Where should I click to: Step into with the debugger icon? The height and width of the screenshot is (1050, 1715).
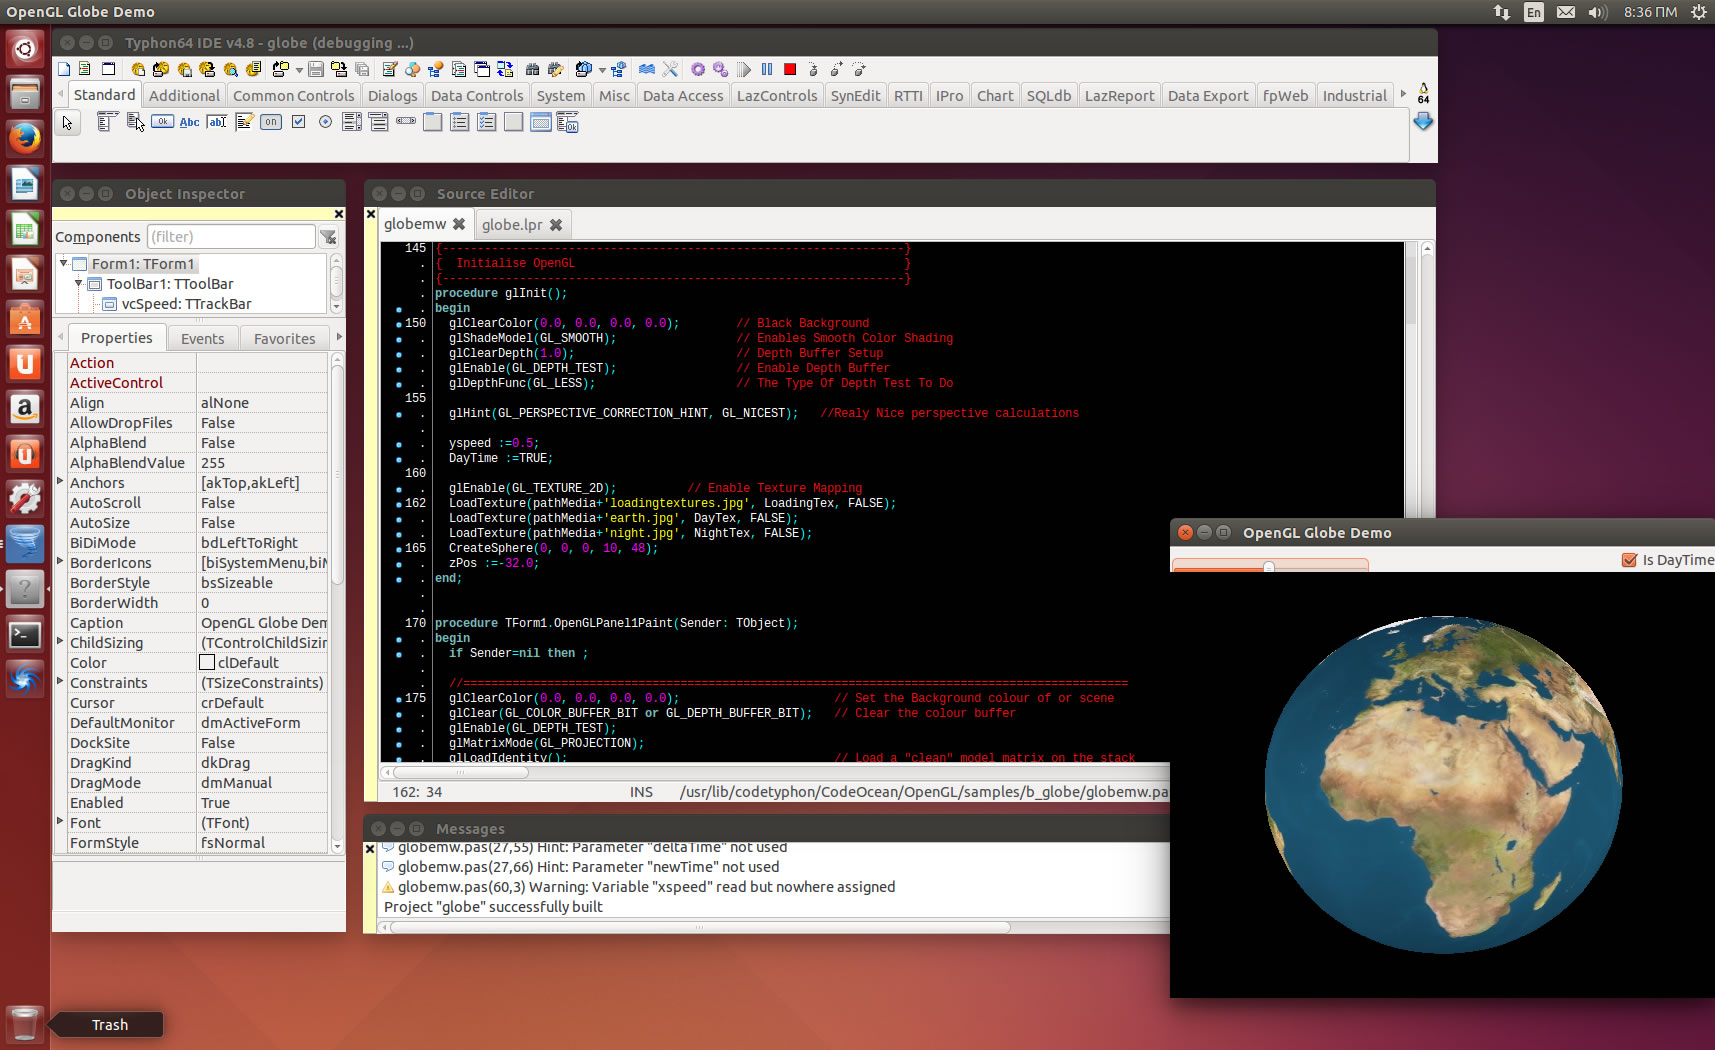click(x=813, y=69)
